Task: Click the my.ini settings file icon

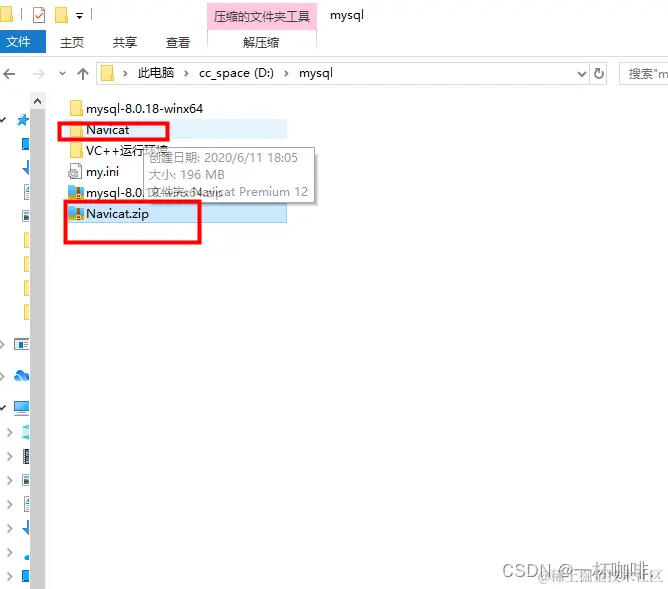Action: (75, 172)
